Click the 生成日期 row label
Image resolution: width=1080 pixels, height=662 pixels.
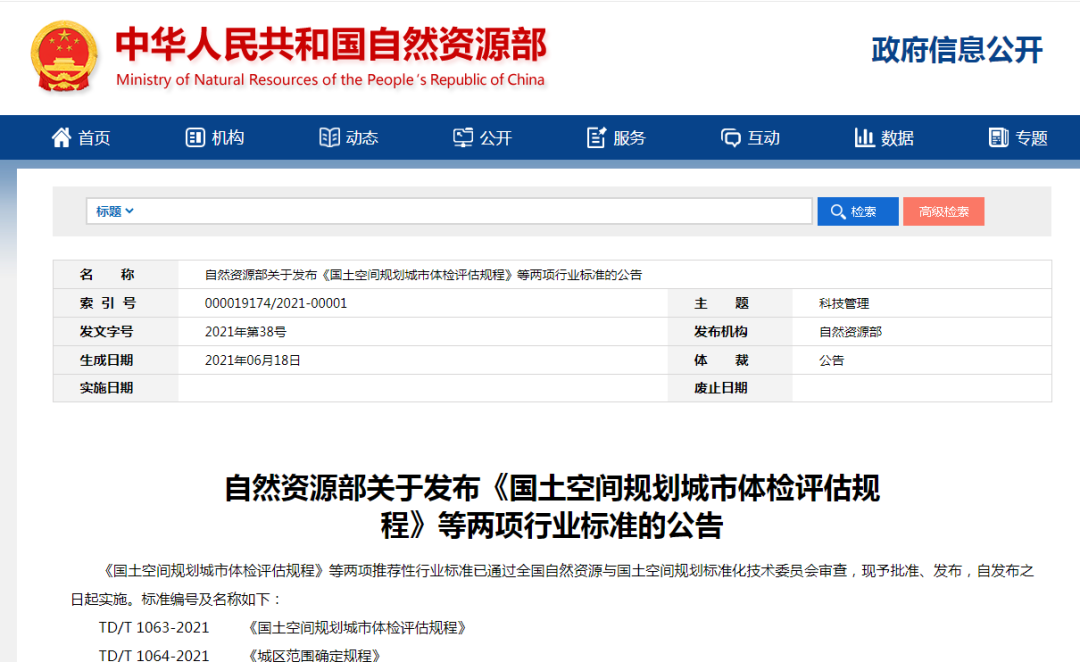[106, 360]
